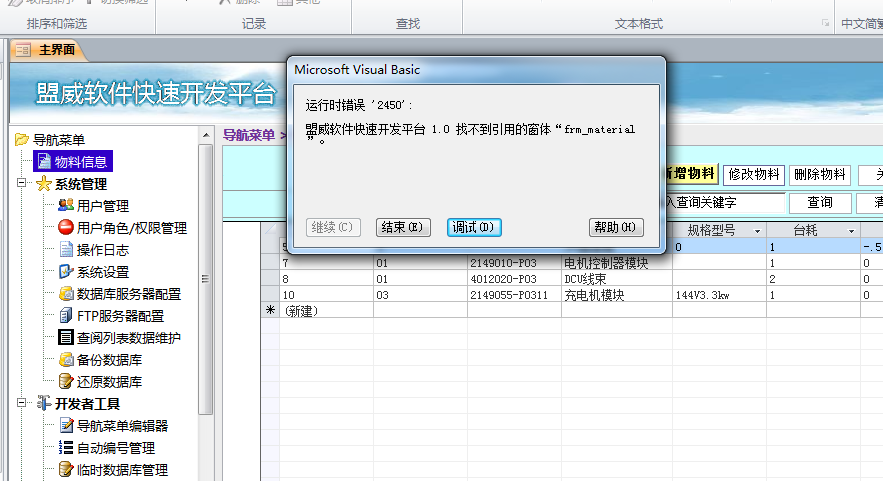Click the 临时数据库管理 icon

(66, 469)
